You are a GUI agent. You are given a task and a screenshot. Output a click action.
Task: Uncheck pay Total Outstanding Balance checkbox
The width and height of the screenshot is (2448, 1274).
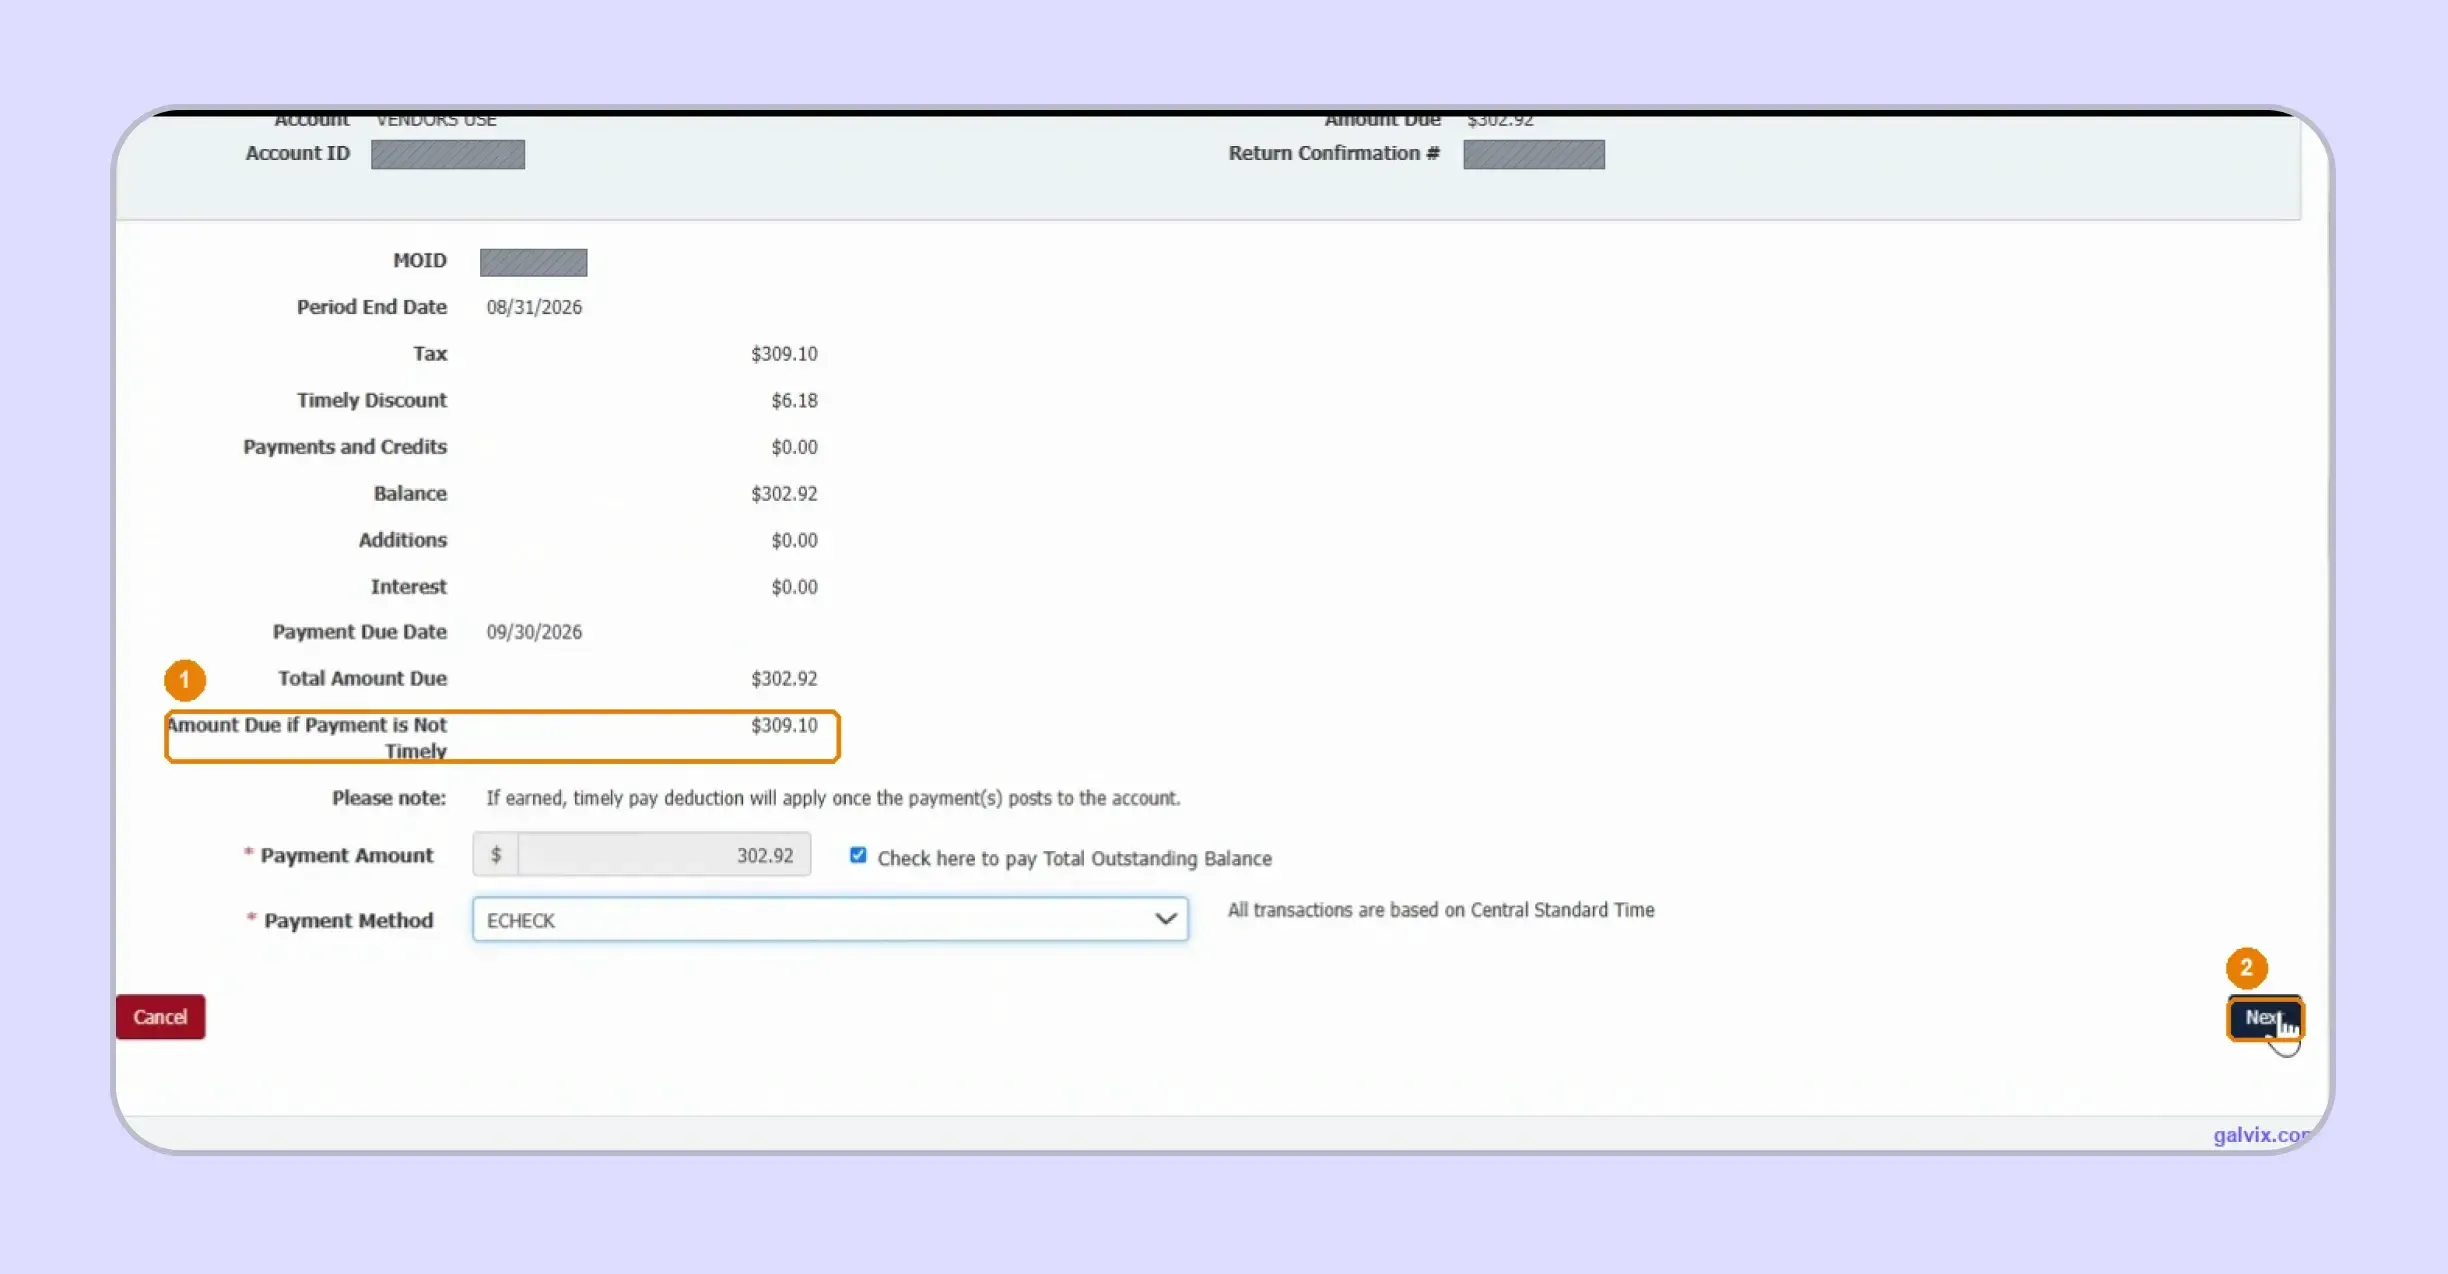click(858, 855)
